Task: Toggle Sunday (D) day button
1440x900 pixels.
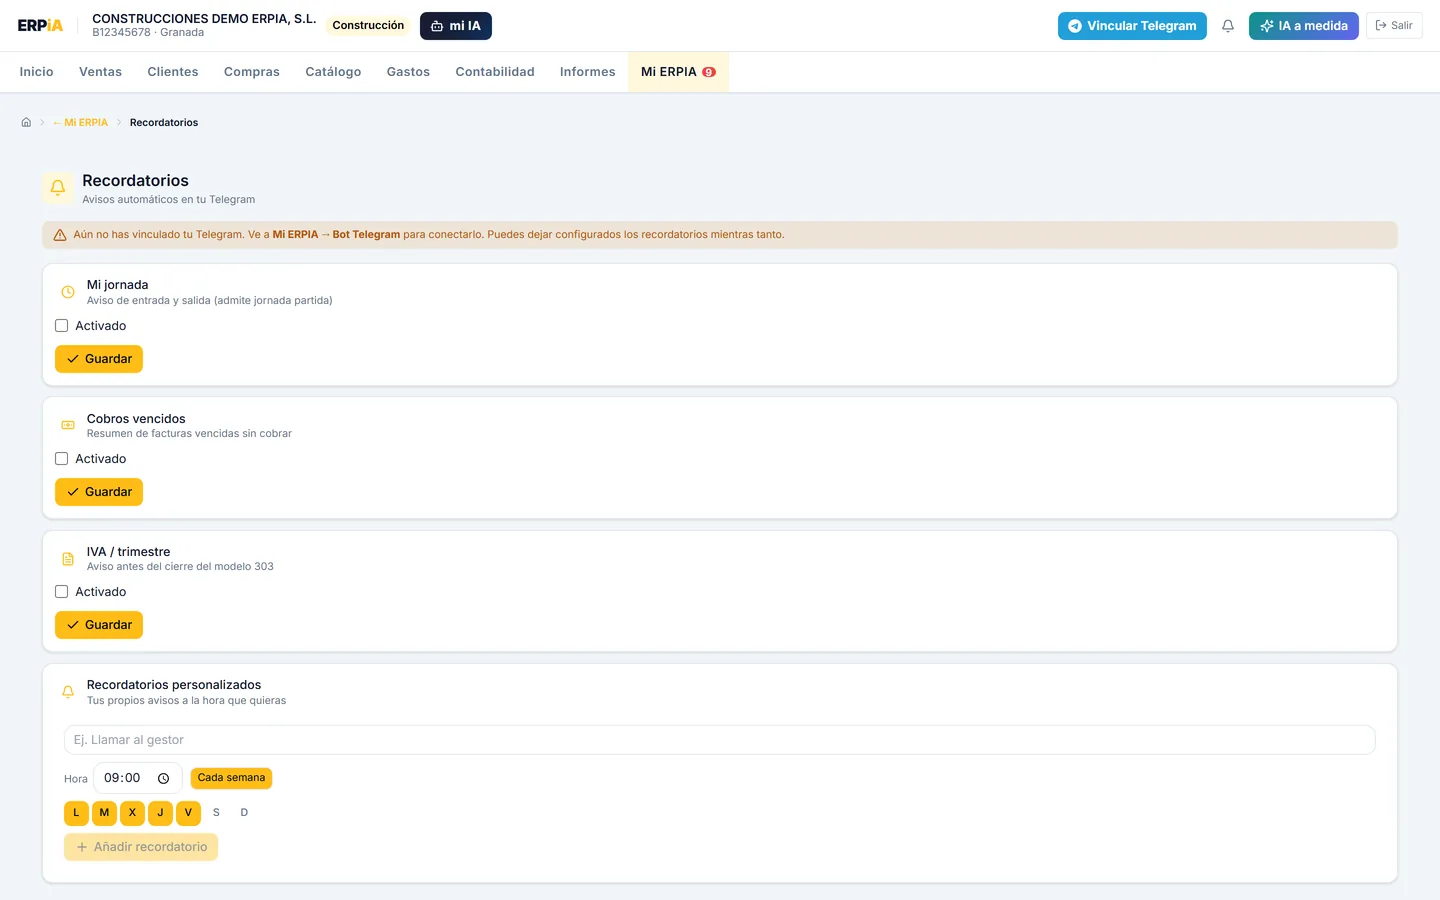Action: [x=244, y=813]
